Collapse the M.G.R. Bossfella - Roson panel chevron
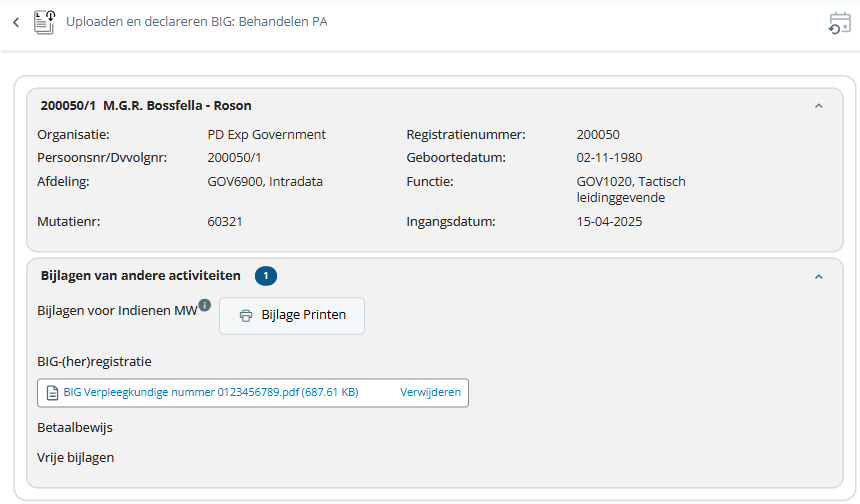 [819, 105]
